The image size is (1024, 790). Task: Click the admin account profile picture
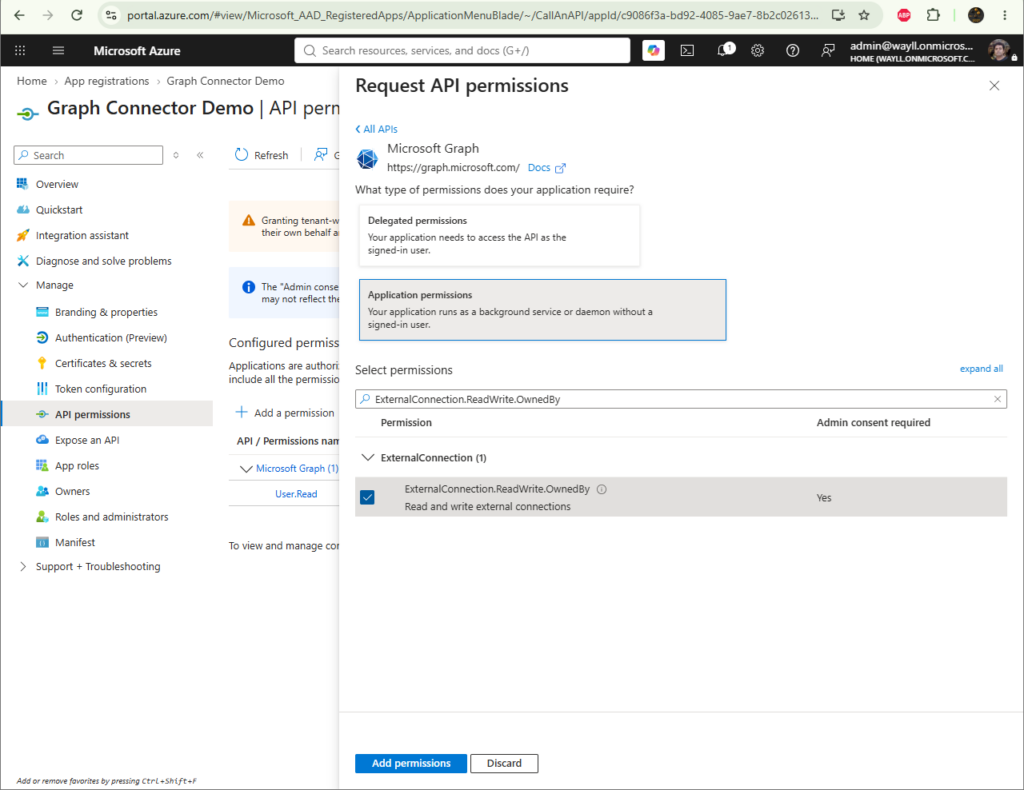999,50
